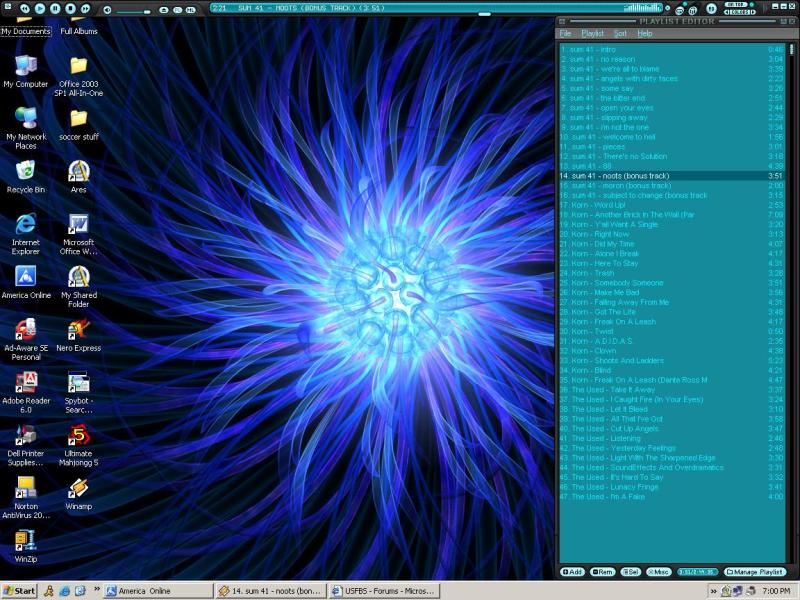Open the Playlist Editor File menu

tap(565, 34)
